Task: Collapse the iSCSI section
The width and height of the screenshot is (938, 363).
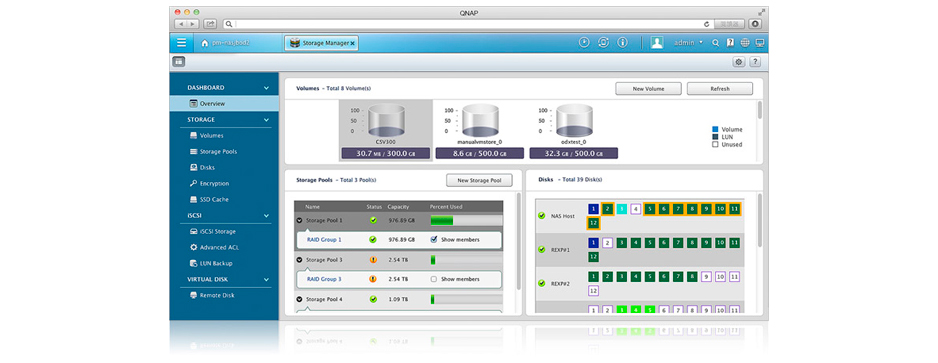Action: [266, 215]
